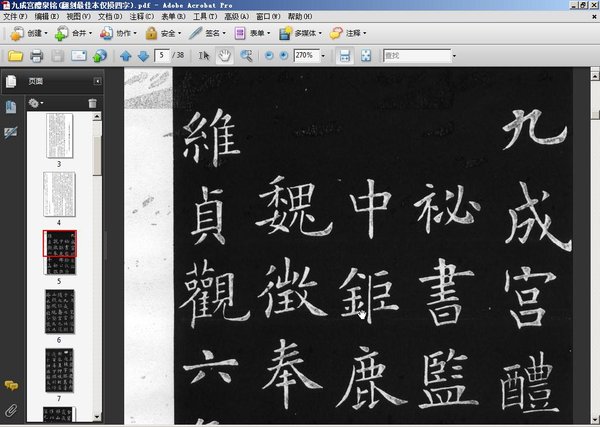Open the Attachments paperclip panel
This screenshot has height=427, width=600.
tap(11, 410)
